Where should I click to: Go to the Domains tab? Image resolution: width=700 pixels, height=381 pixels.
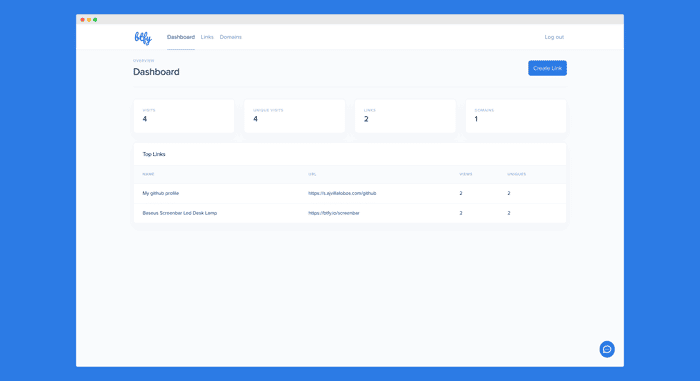click(x=230, y=37)
